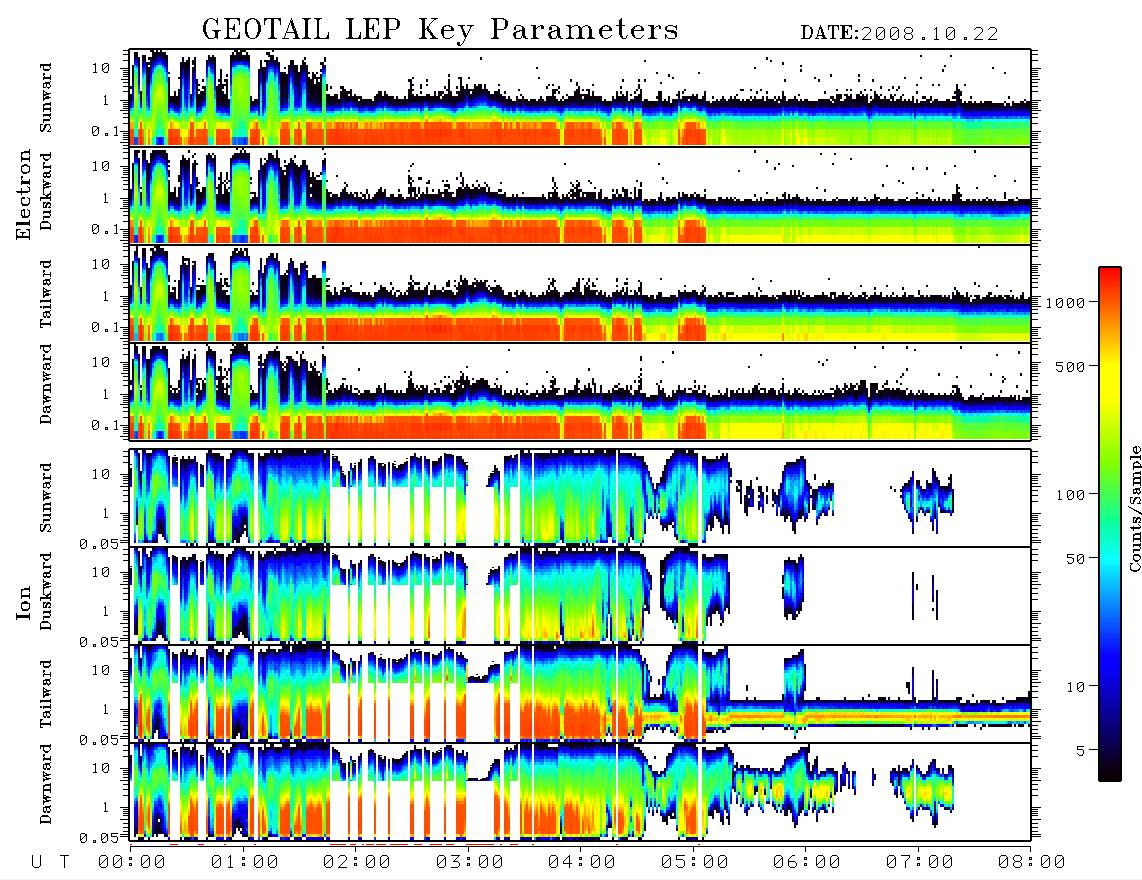
Task: Click the 01:00 time tick label
Action: (x=245, y=862)
